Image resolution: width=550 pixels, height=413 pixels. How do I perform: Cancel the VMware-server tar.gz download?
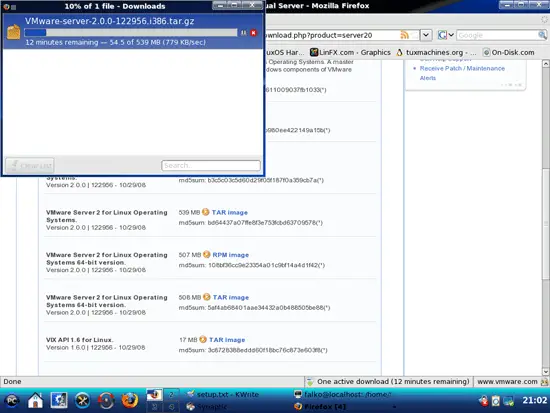(x=254, y=33)
